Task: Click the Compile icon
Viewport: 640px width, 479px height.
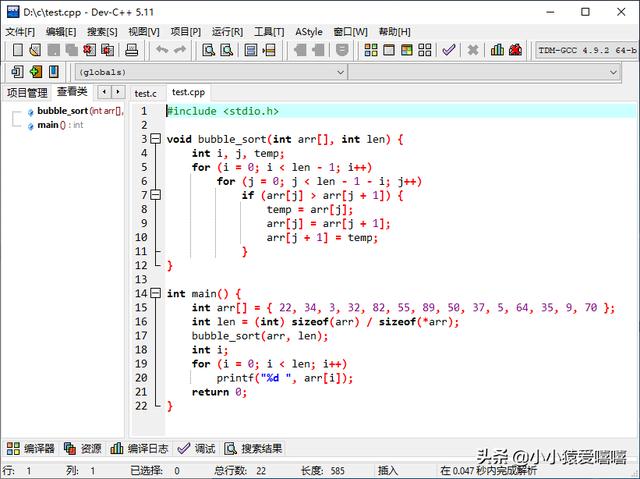Action: (x=371, y=50)
